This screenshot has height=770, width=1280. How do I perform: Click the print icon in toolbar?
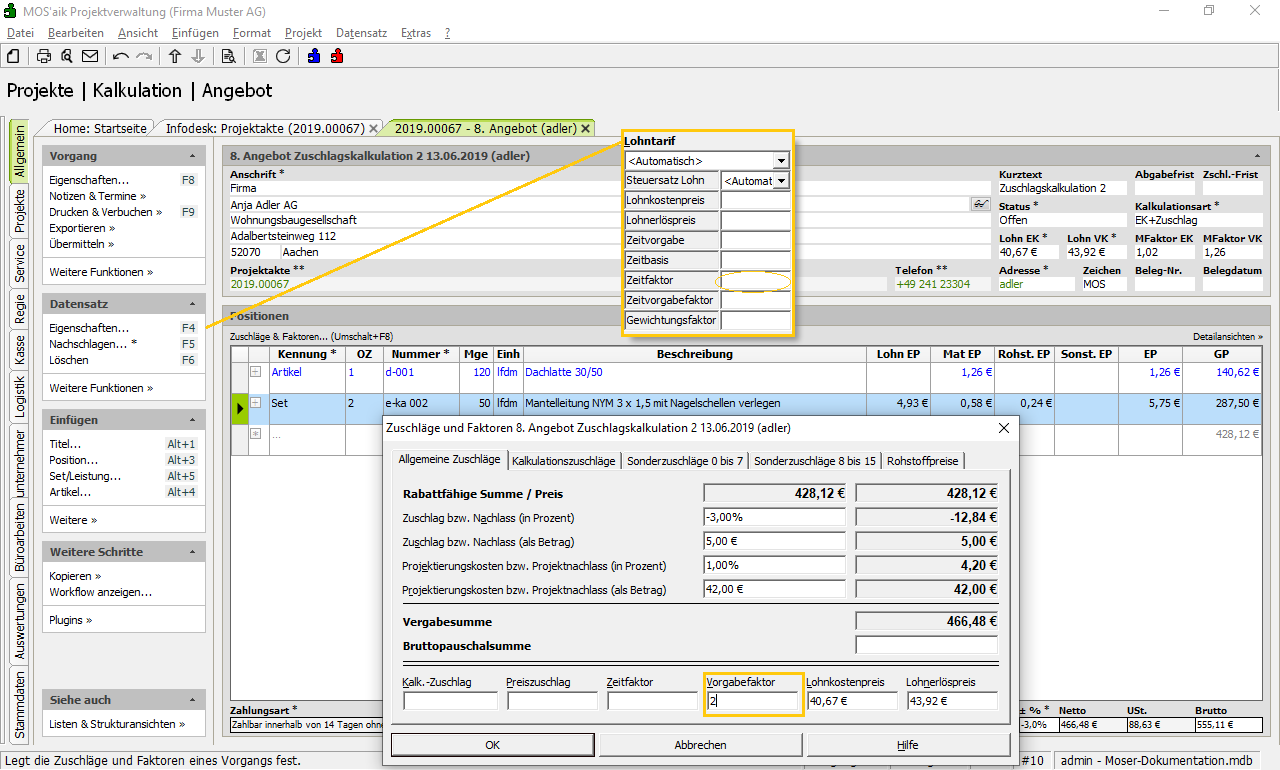coord(44,56)
